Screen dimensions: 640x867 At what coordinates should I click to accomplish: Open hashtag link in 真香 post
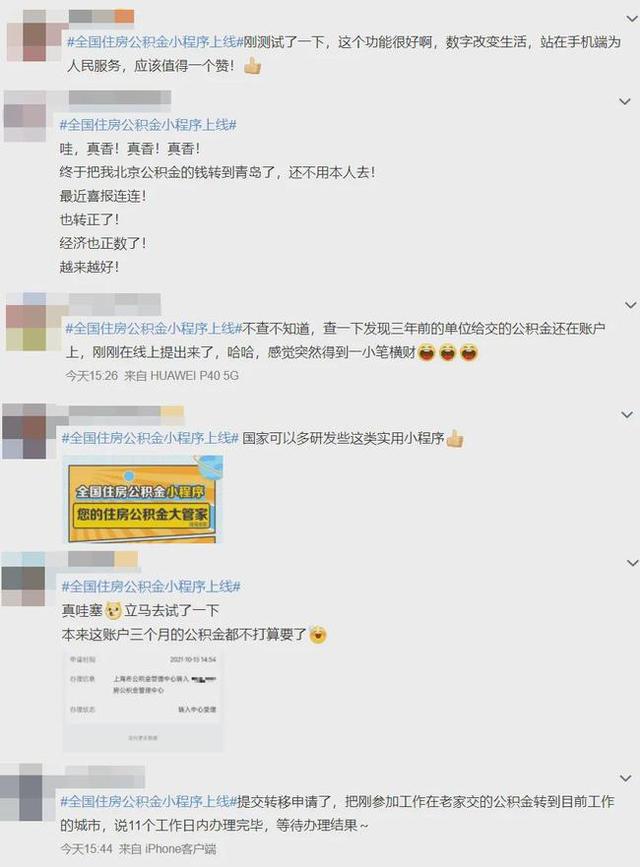coord(148,125)
